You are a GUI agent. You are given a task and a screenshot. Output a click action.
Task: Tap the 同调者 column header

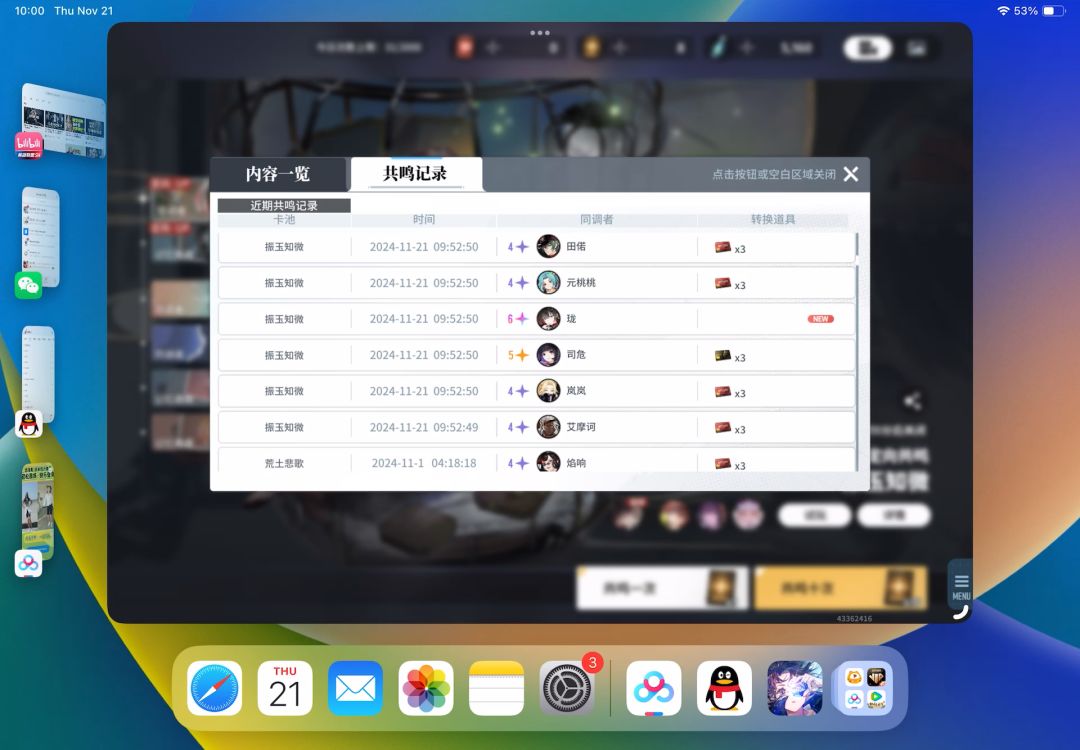click(x=596, y=219)
